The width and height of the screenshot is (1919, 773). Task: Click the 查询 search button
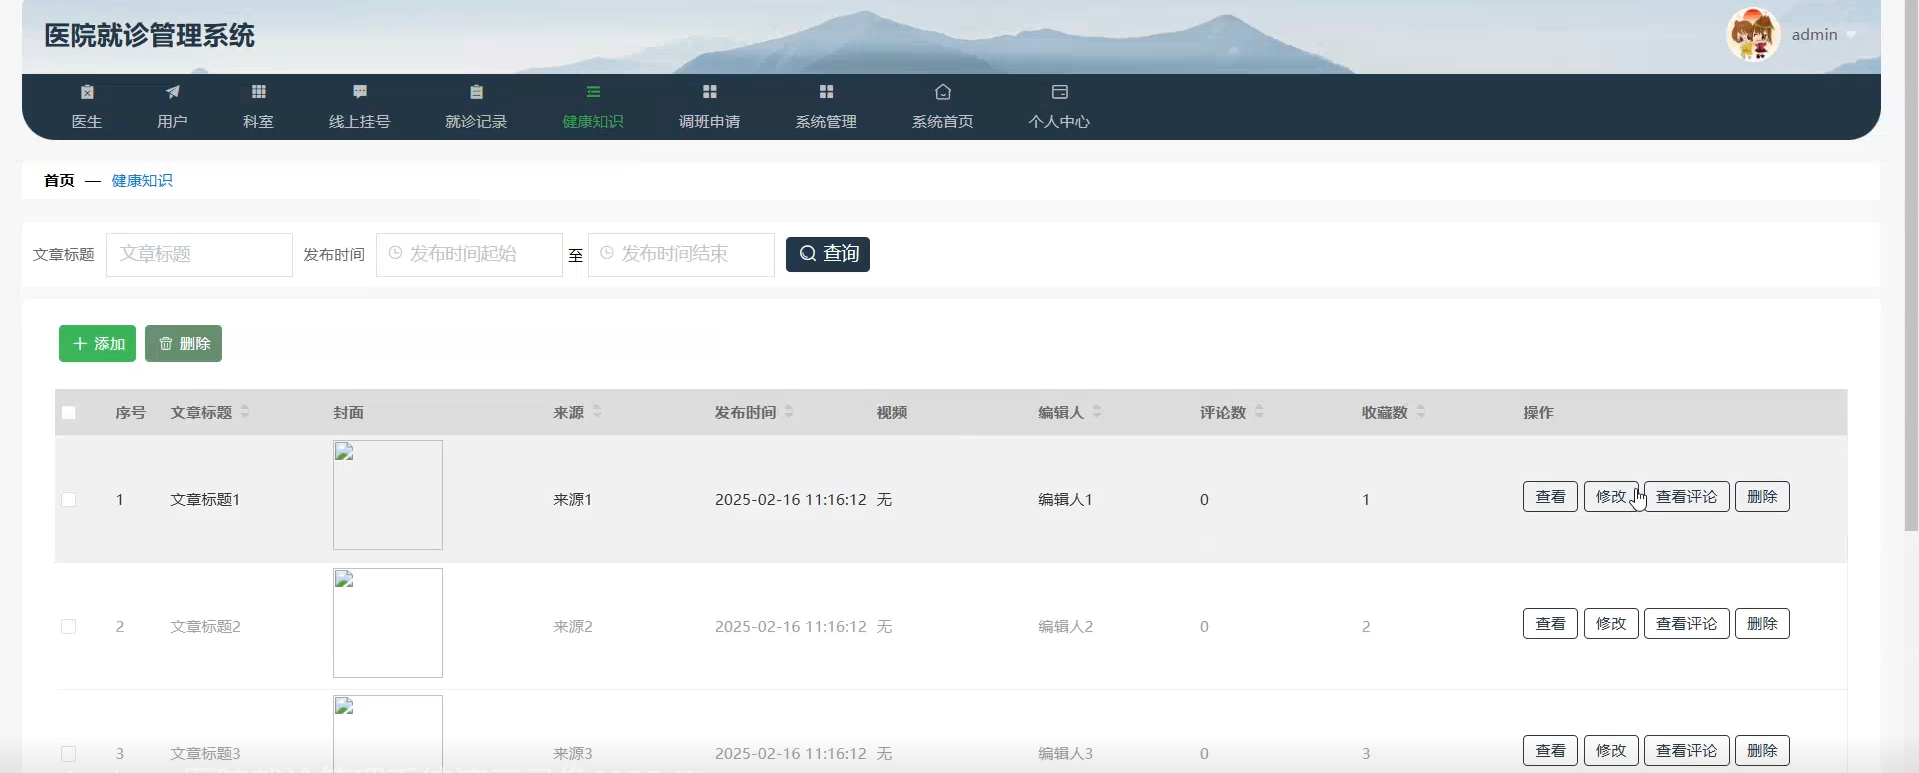pos(828,254)
